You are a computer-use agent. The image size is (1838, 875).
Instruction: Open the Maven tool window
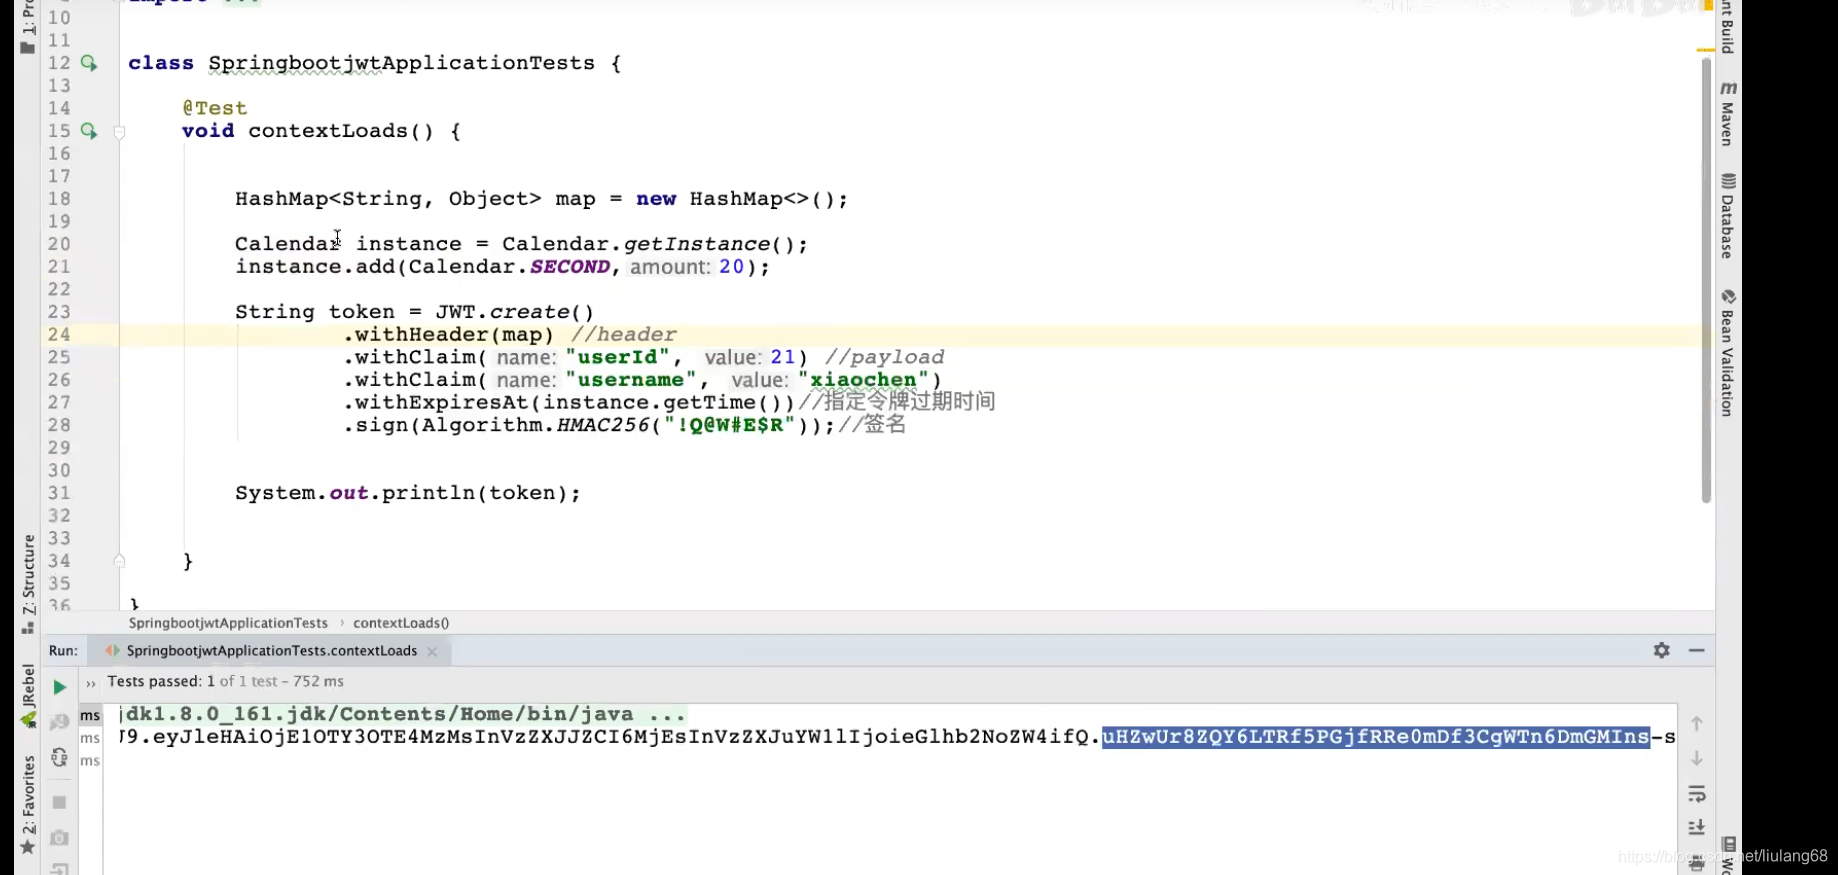coord(1728,114)
